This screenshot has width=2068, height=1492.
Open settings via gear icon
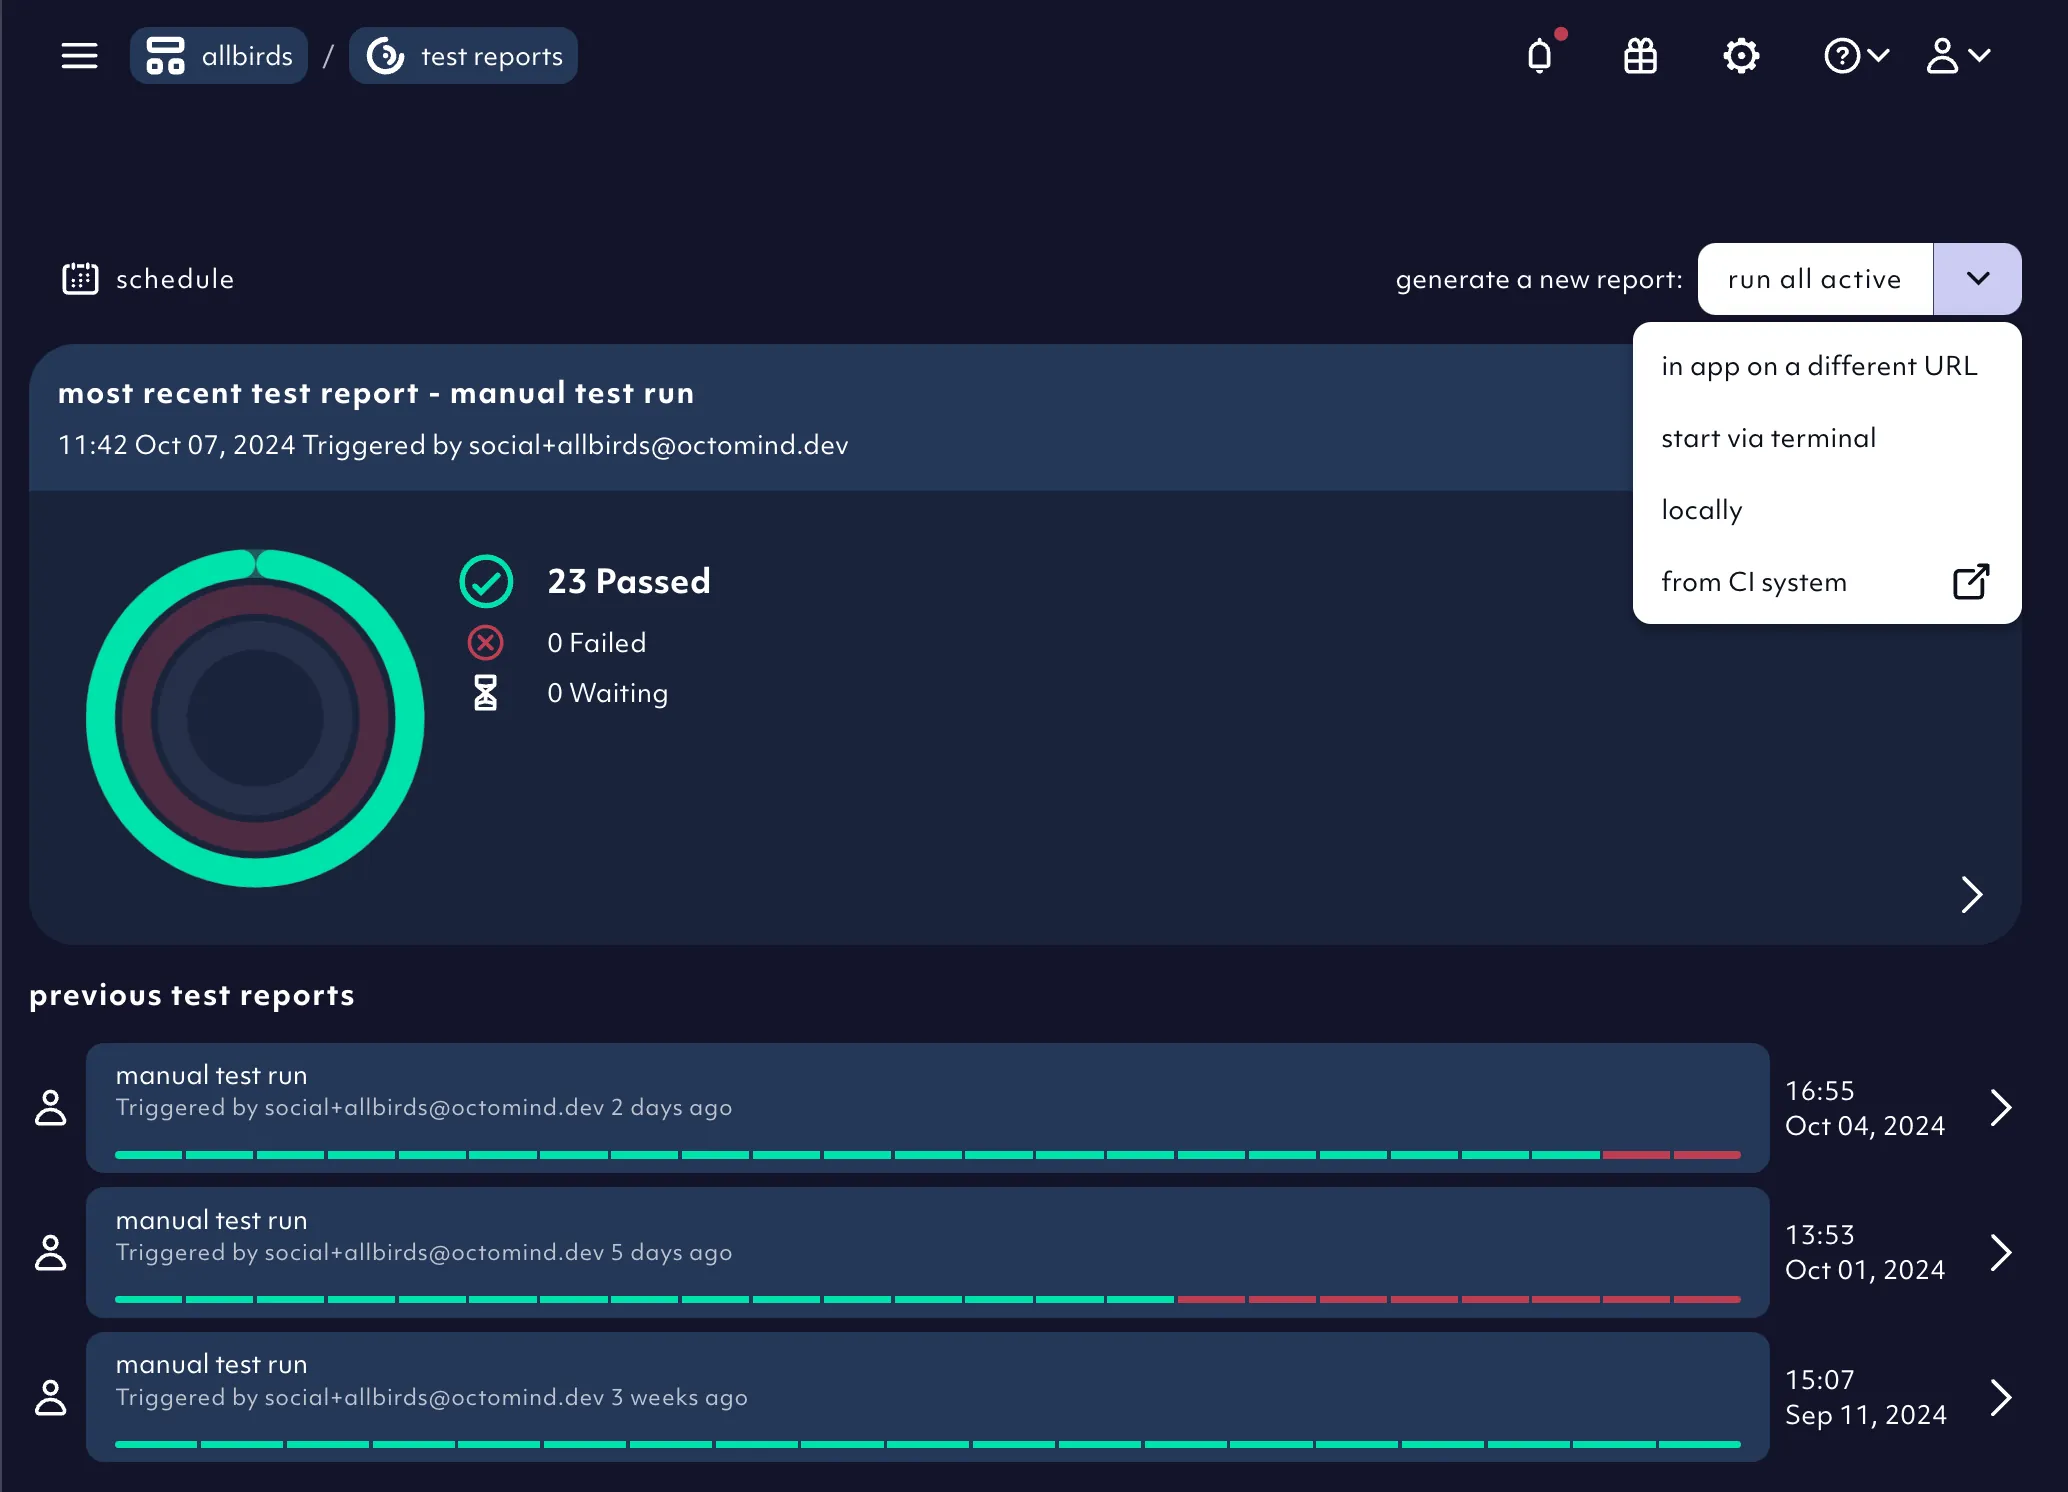pos(1741,56)
